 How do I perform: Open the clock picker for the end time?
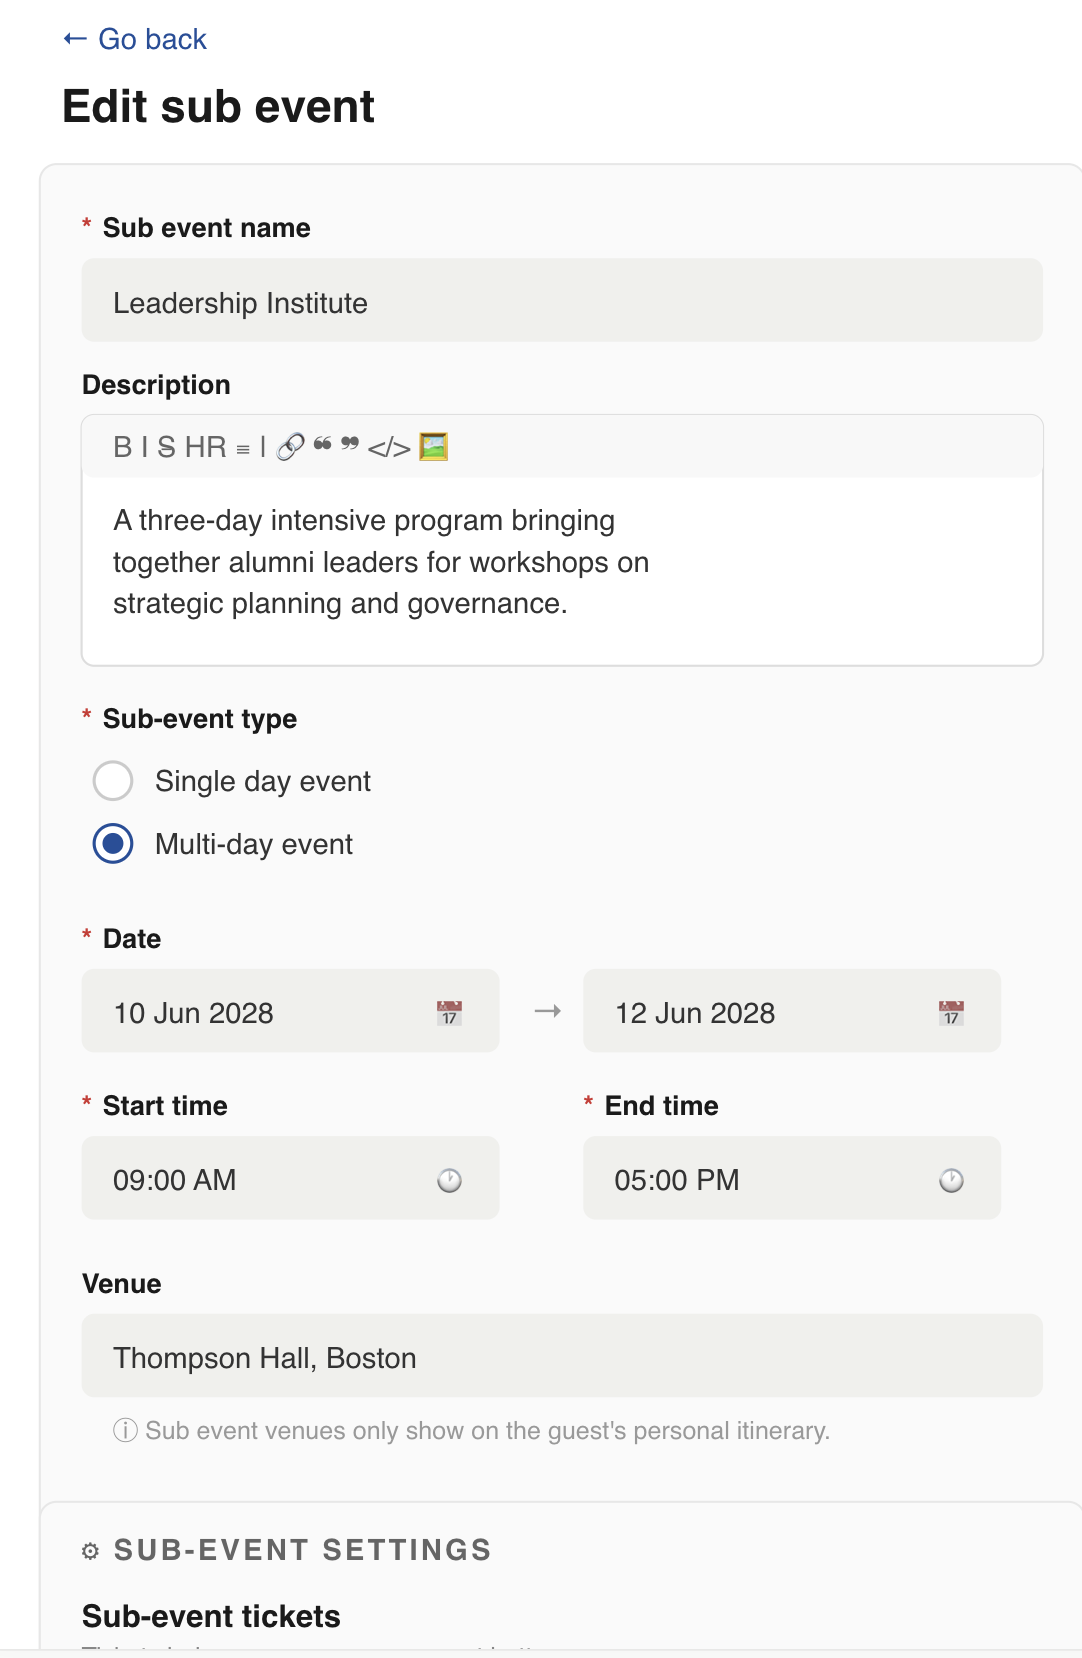pos(951,1180)
